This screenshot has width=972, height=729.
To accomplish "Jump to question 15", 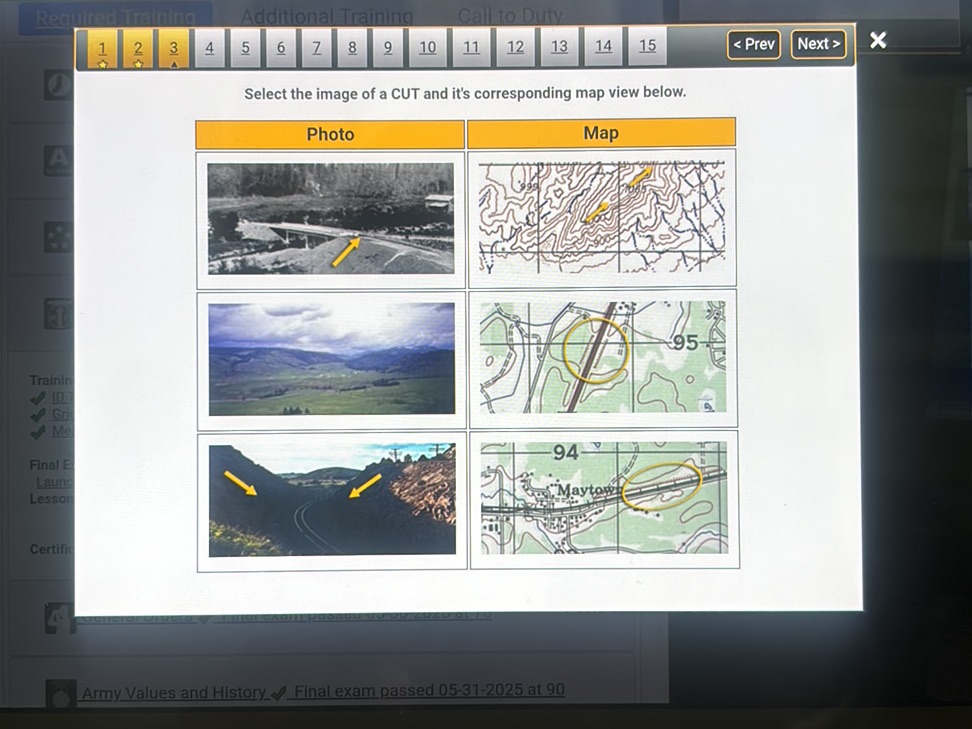I will [647, 45].
